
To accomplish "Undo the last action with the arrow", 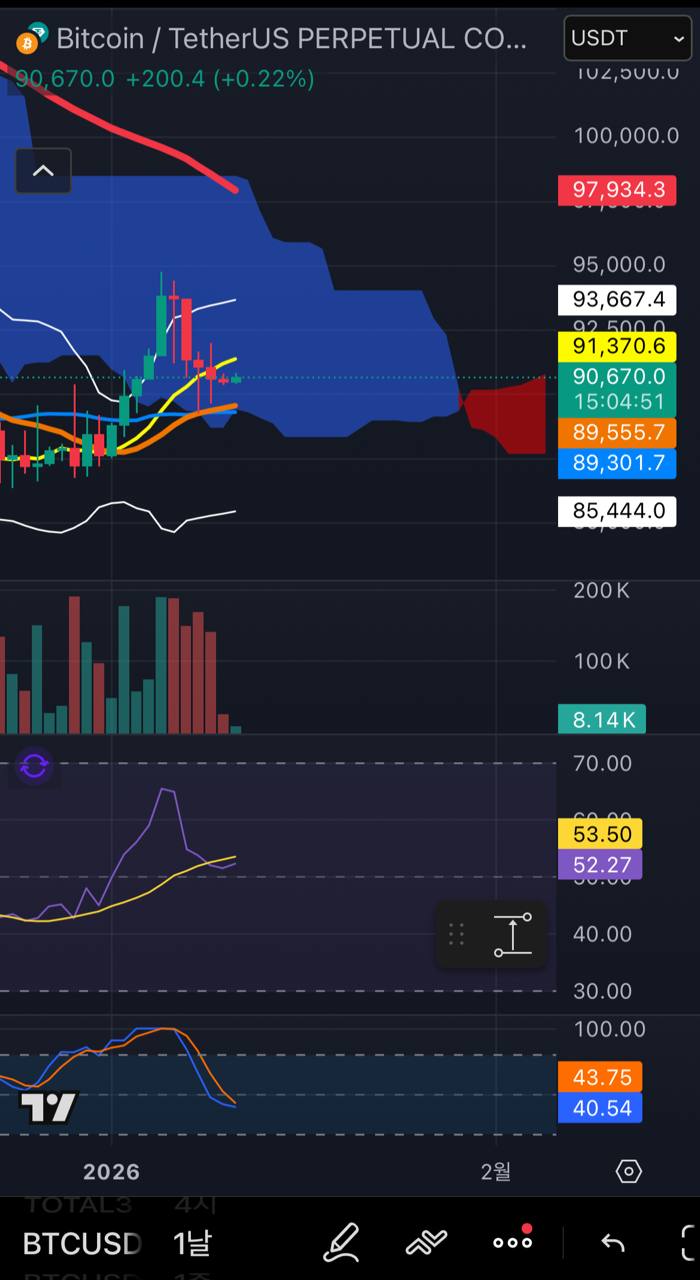I will pos(612,1243).
